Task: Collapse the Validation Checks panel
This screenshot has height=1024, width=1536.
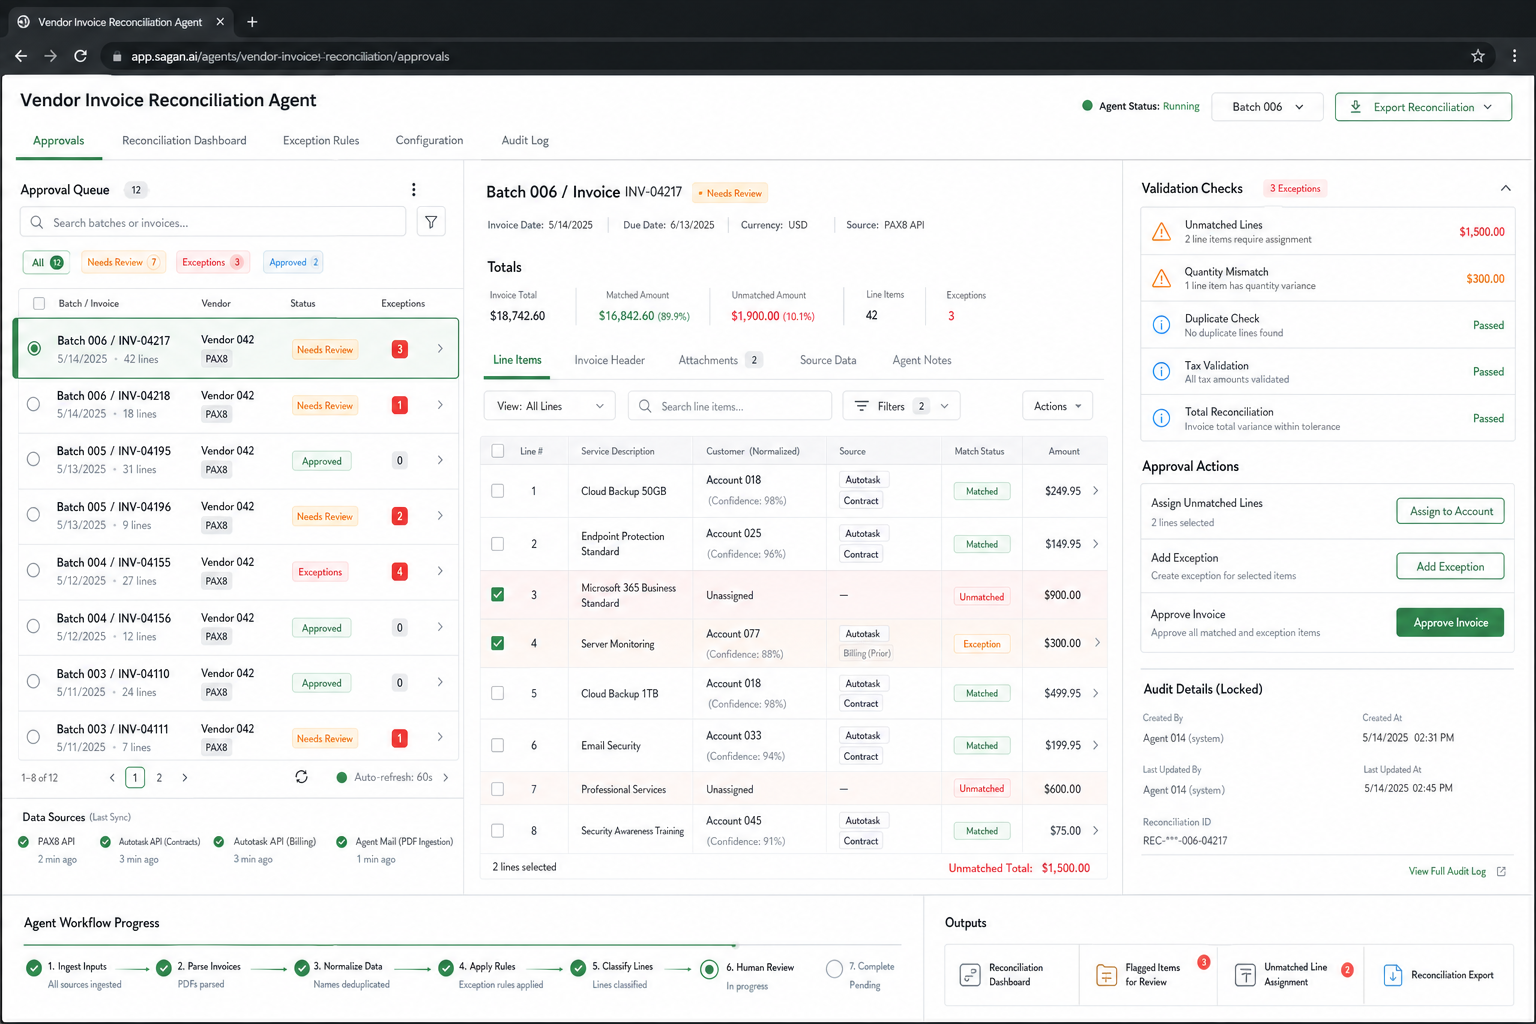Action: (x=1505, y=188)
